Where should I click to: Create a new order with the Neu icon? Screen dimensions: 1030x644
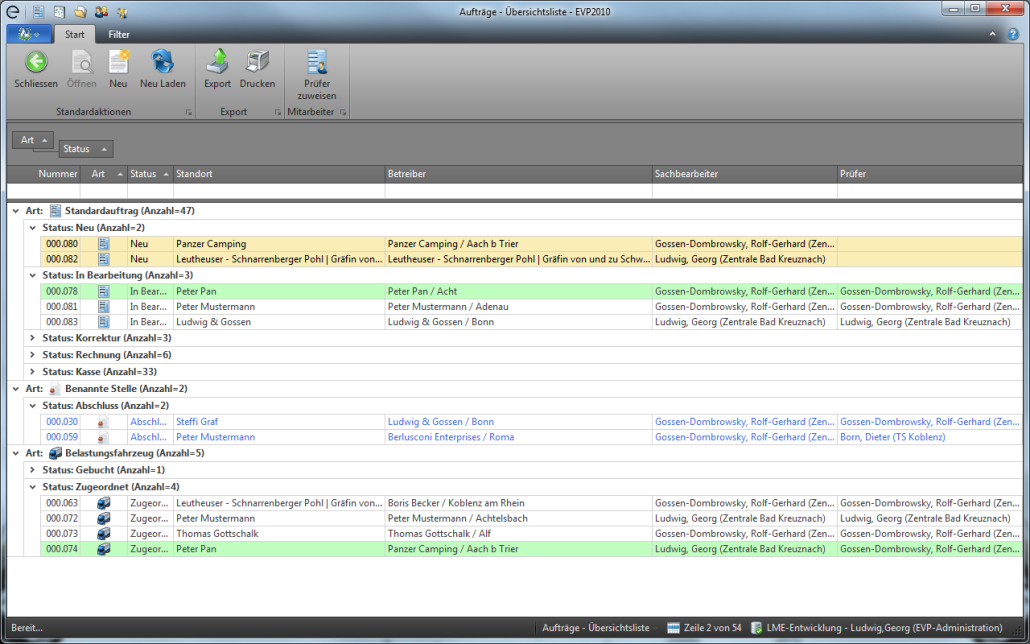point(118,62)
